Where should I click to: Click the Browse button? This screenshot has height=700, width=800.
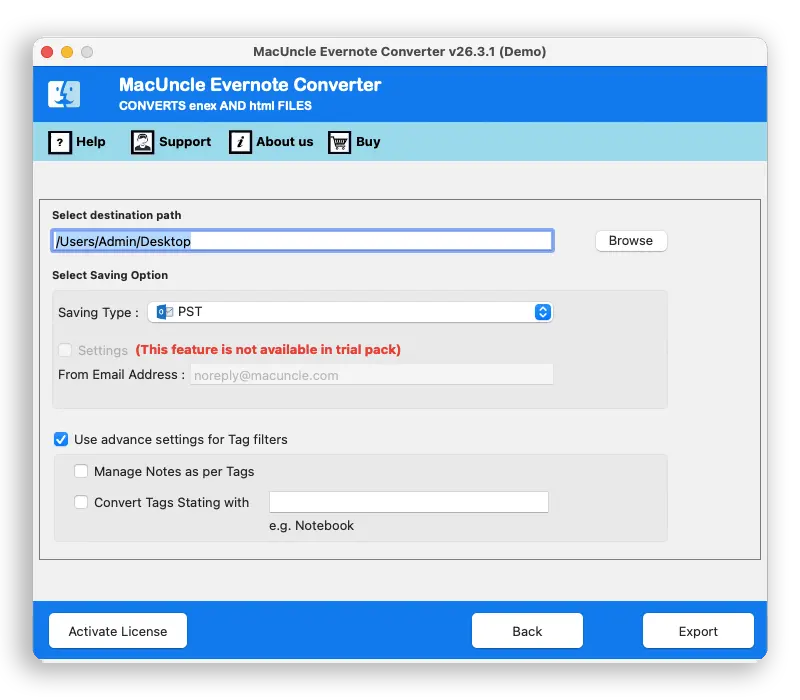(x=631, y=241)
